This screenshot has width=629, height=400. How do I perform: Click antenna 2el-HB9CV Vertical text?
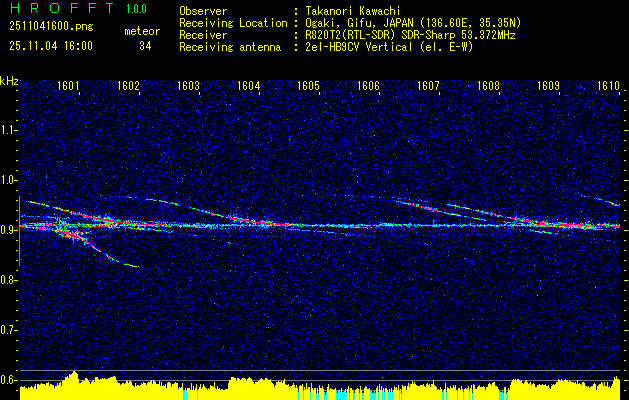click(x=389, y=47)
